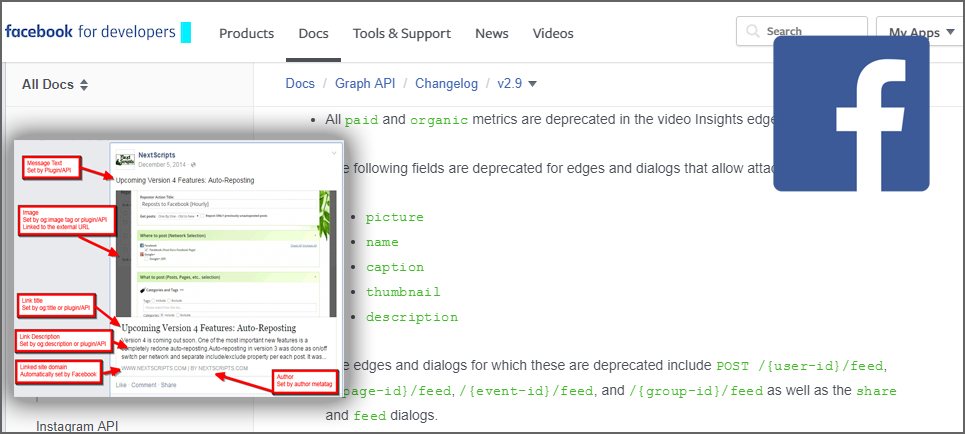
Task: Click the 'picture' field name
Action: (395, 217)
